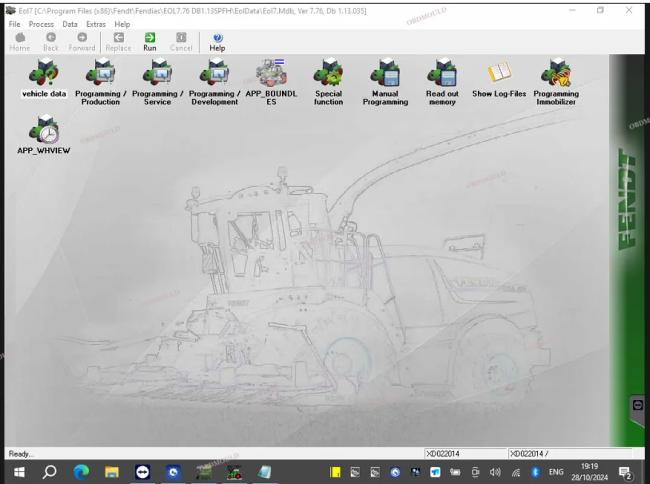This screenshot has width=650, height=484.
Task: Open the Data menu
Action: [x=70, y=24]
